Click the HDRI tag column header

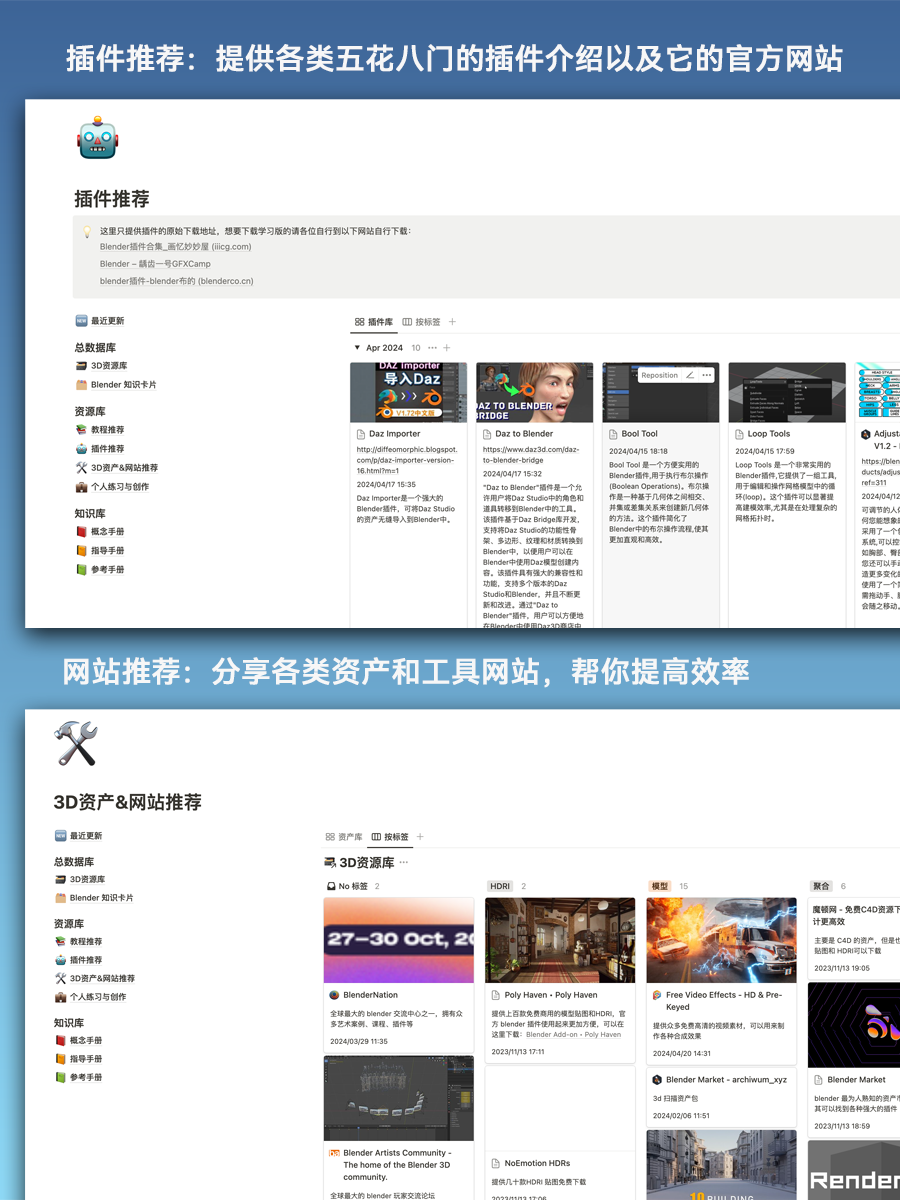[x=501, y=887]
